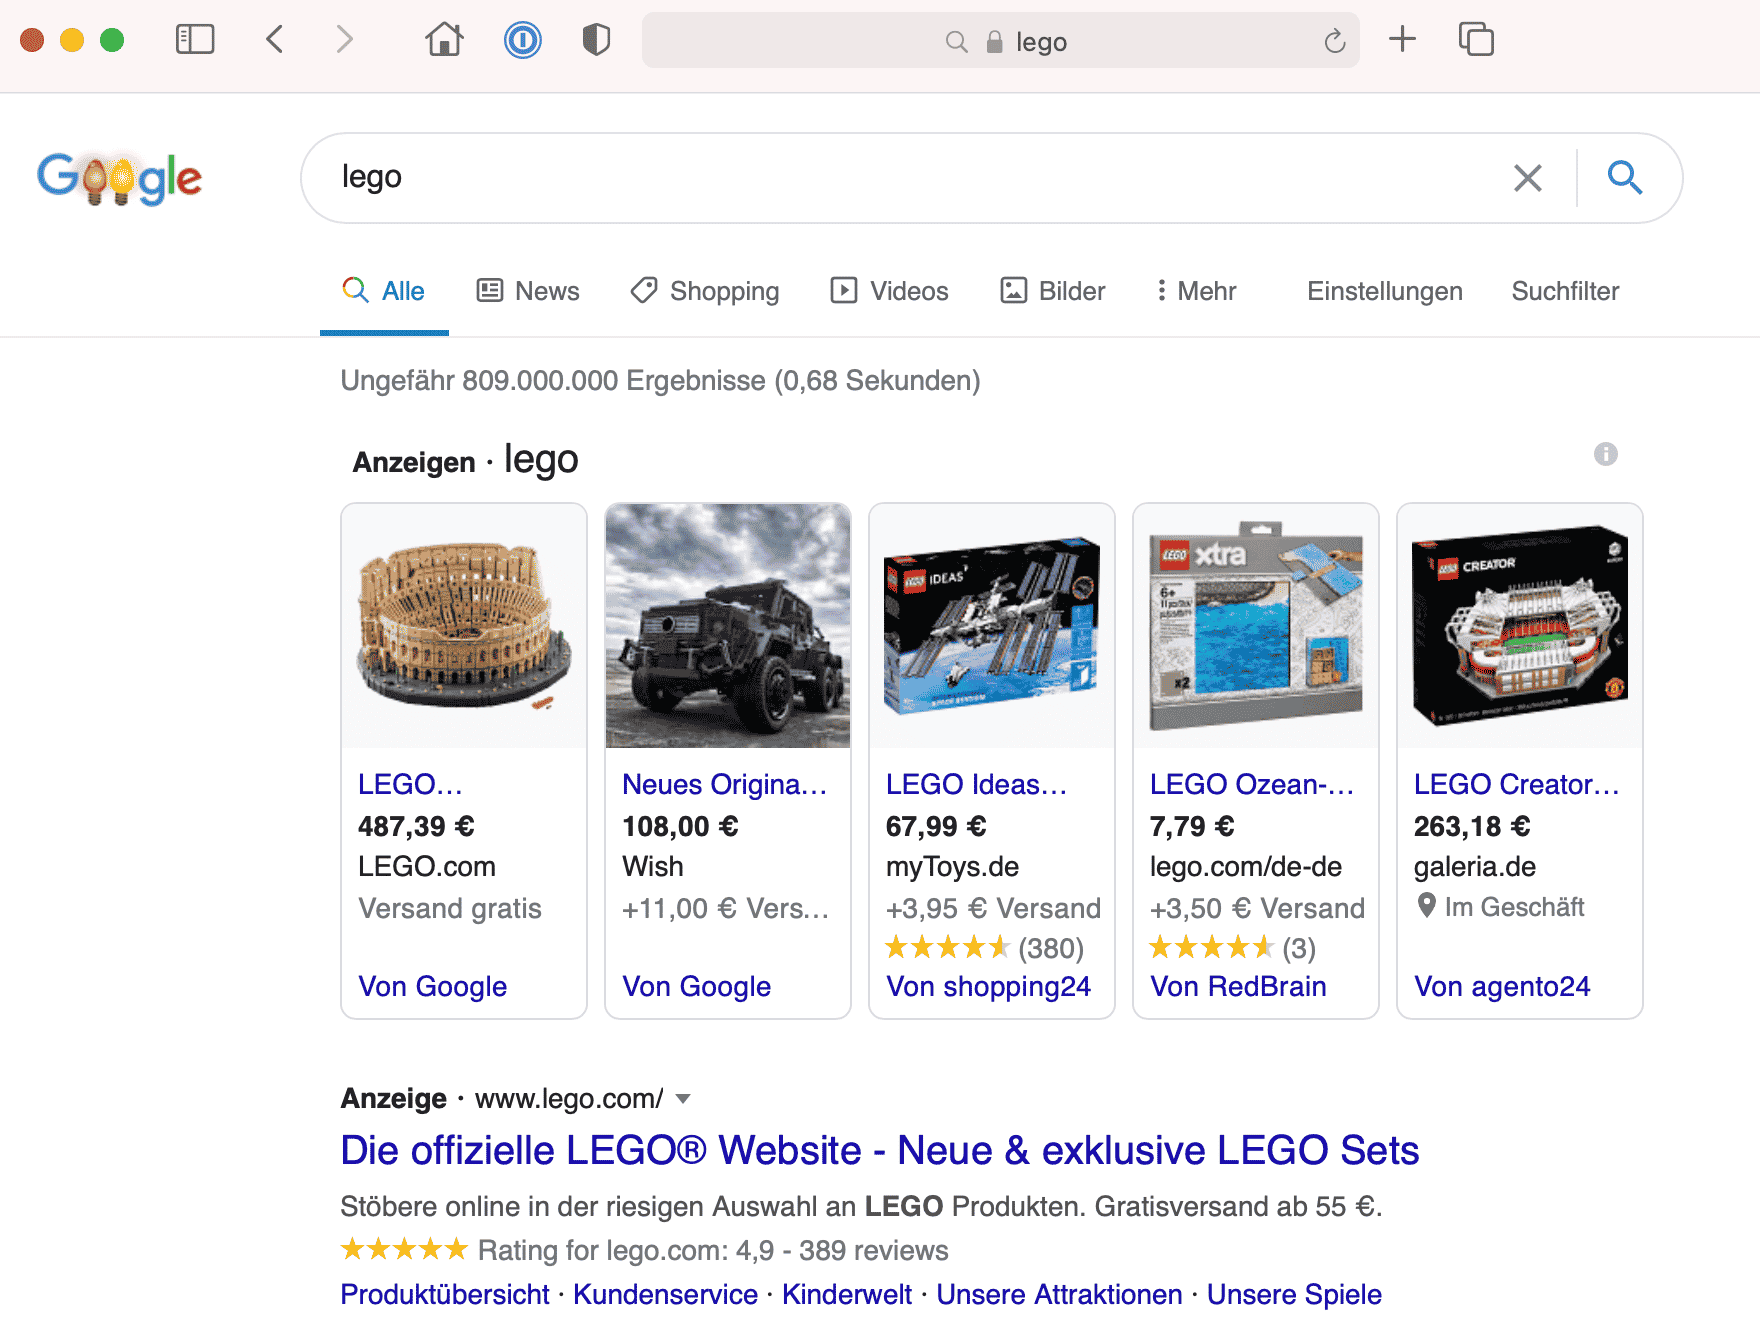Screen dimensions: 1760x1320
Task: Clear the lego search query
Action: click(1528, 178)
